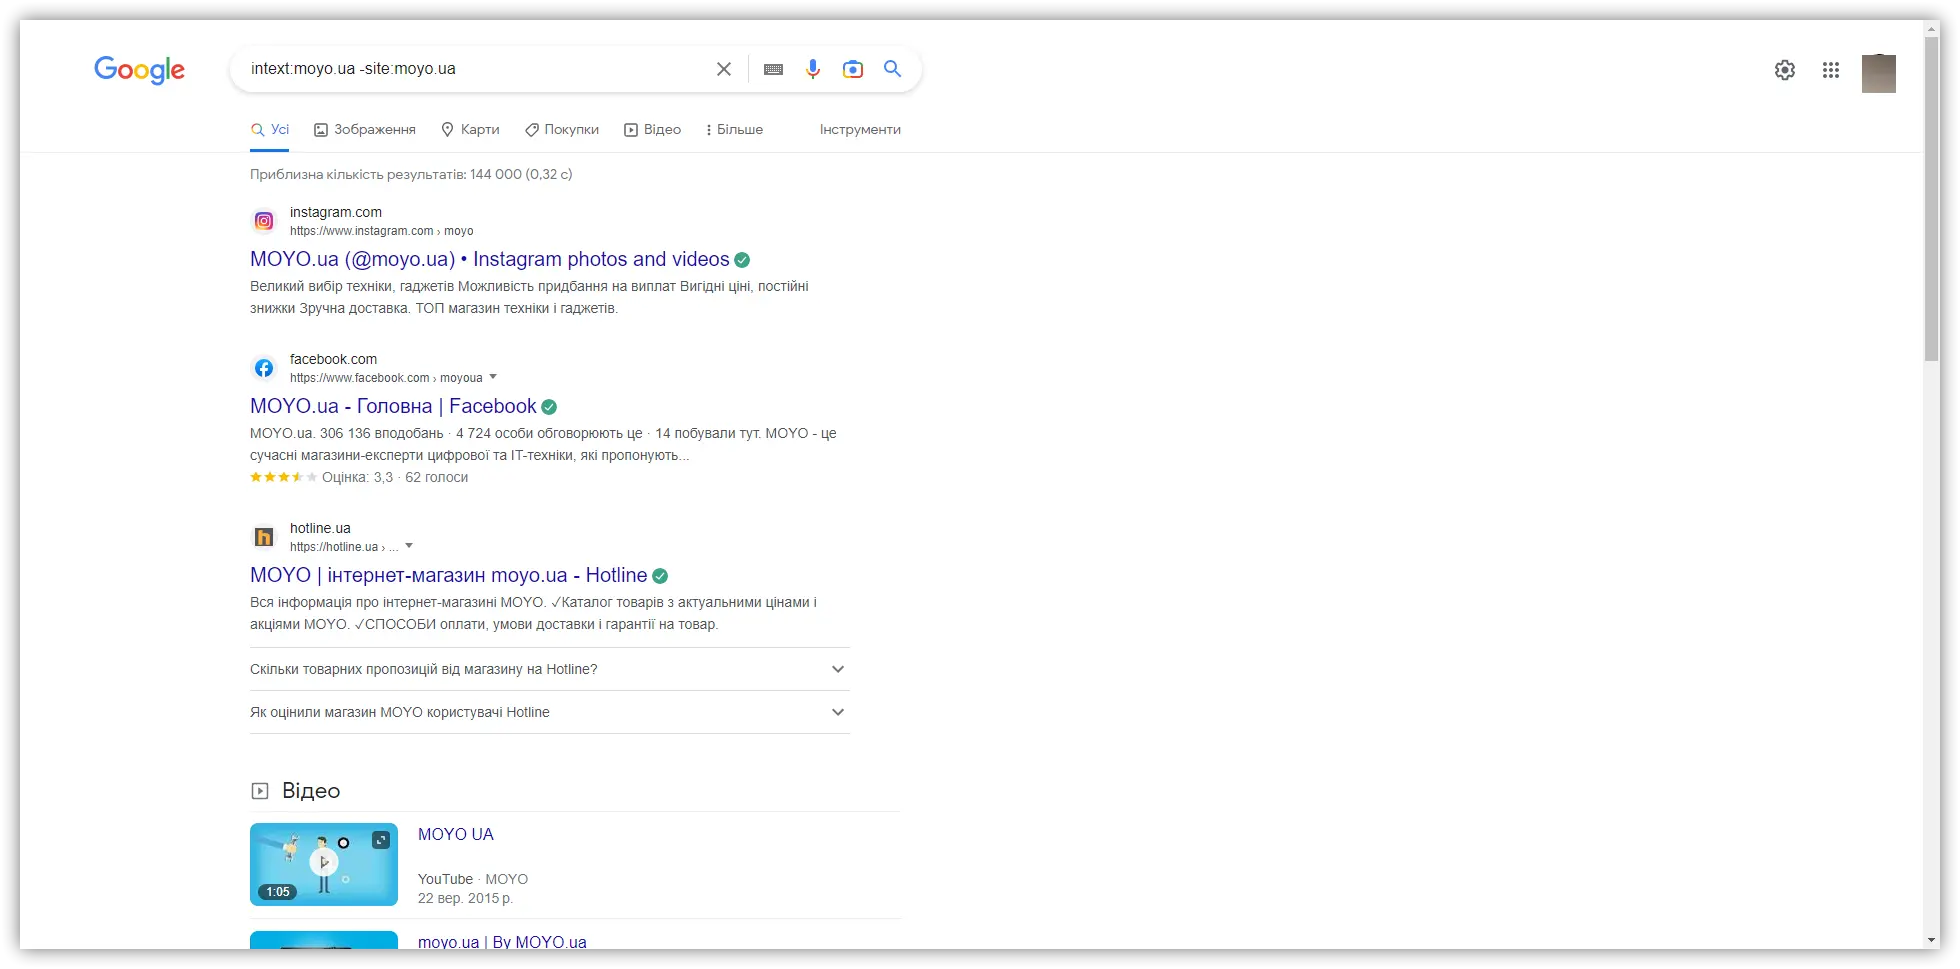The image size is (1960, 969).
Task: Click verified badge next to Facebook result title
Action: click(549, 407)
